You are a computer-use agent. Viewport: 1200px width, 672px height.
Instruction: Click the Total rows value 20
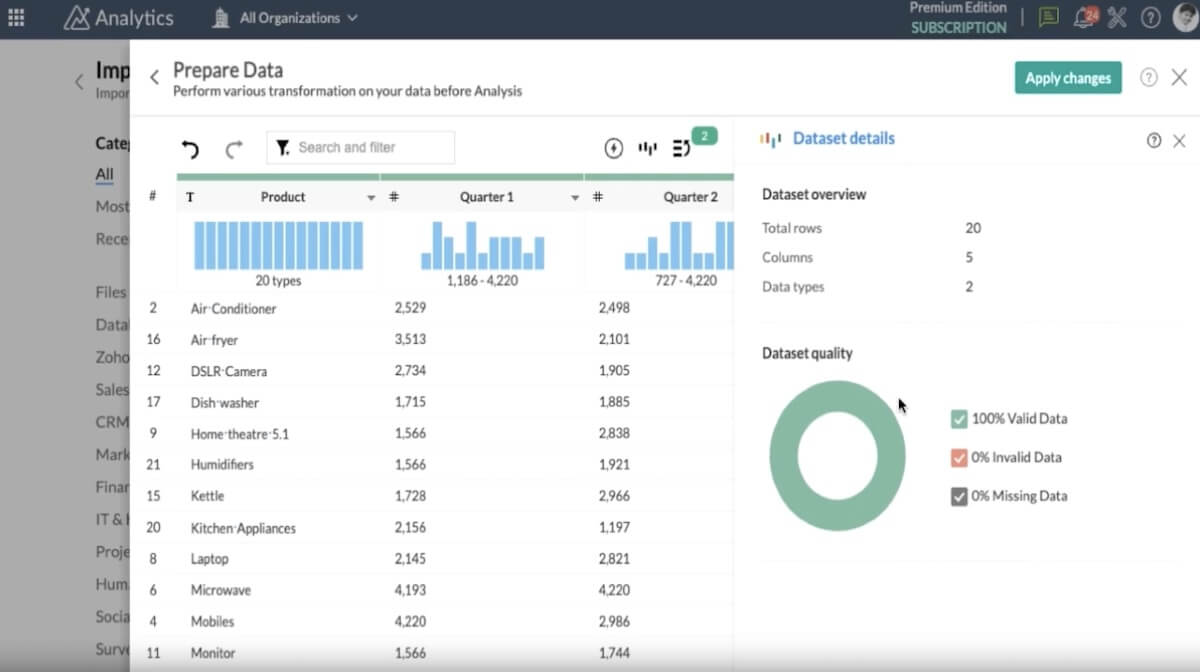(973, 228)
